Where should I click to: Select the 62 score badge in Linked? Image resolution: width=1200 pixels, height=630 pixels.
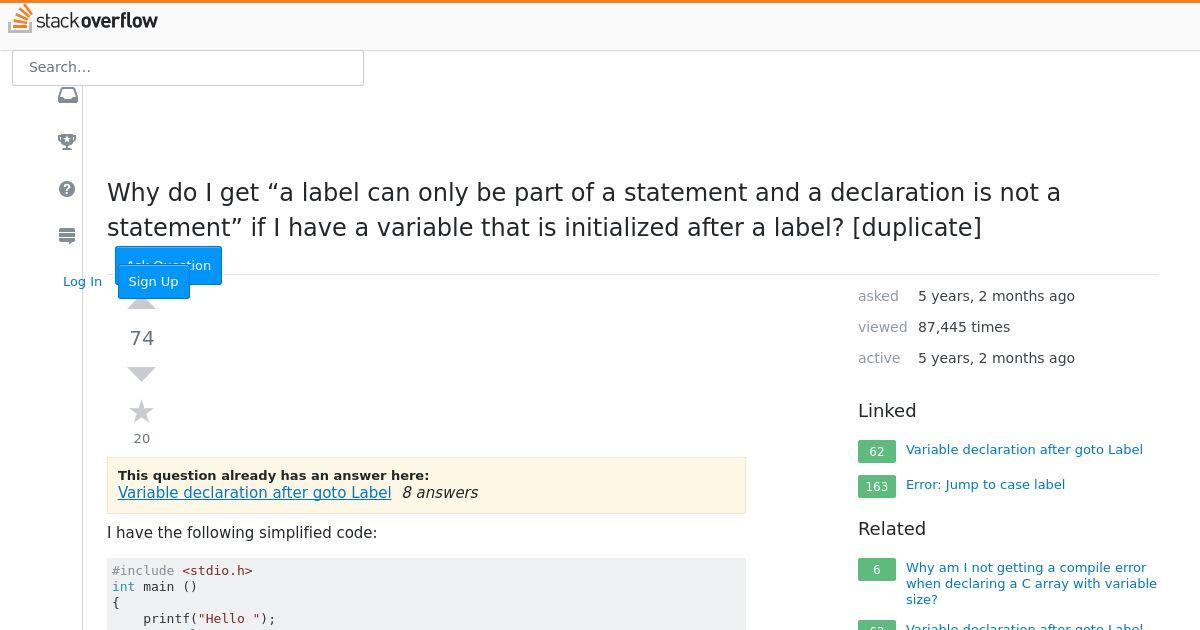(877, 451)
